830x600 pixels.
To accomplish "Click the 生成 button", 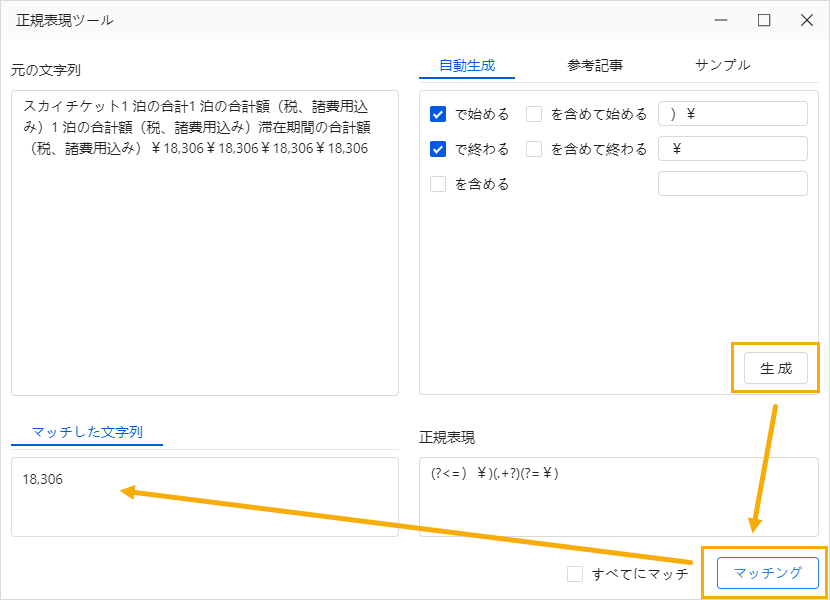I will 775,368.
